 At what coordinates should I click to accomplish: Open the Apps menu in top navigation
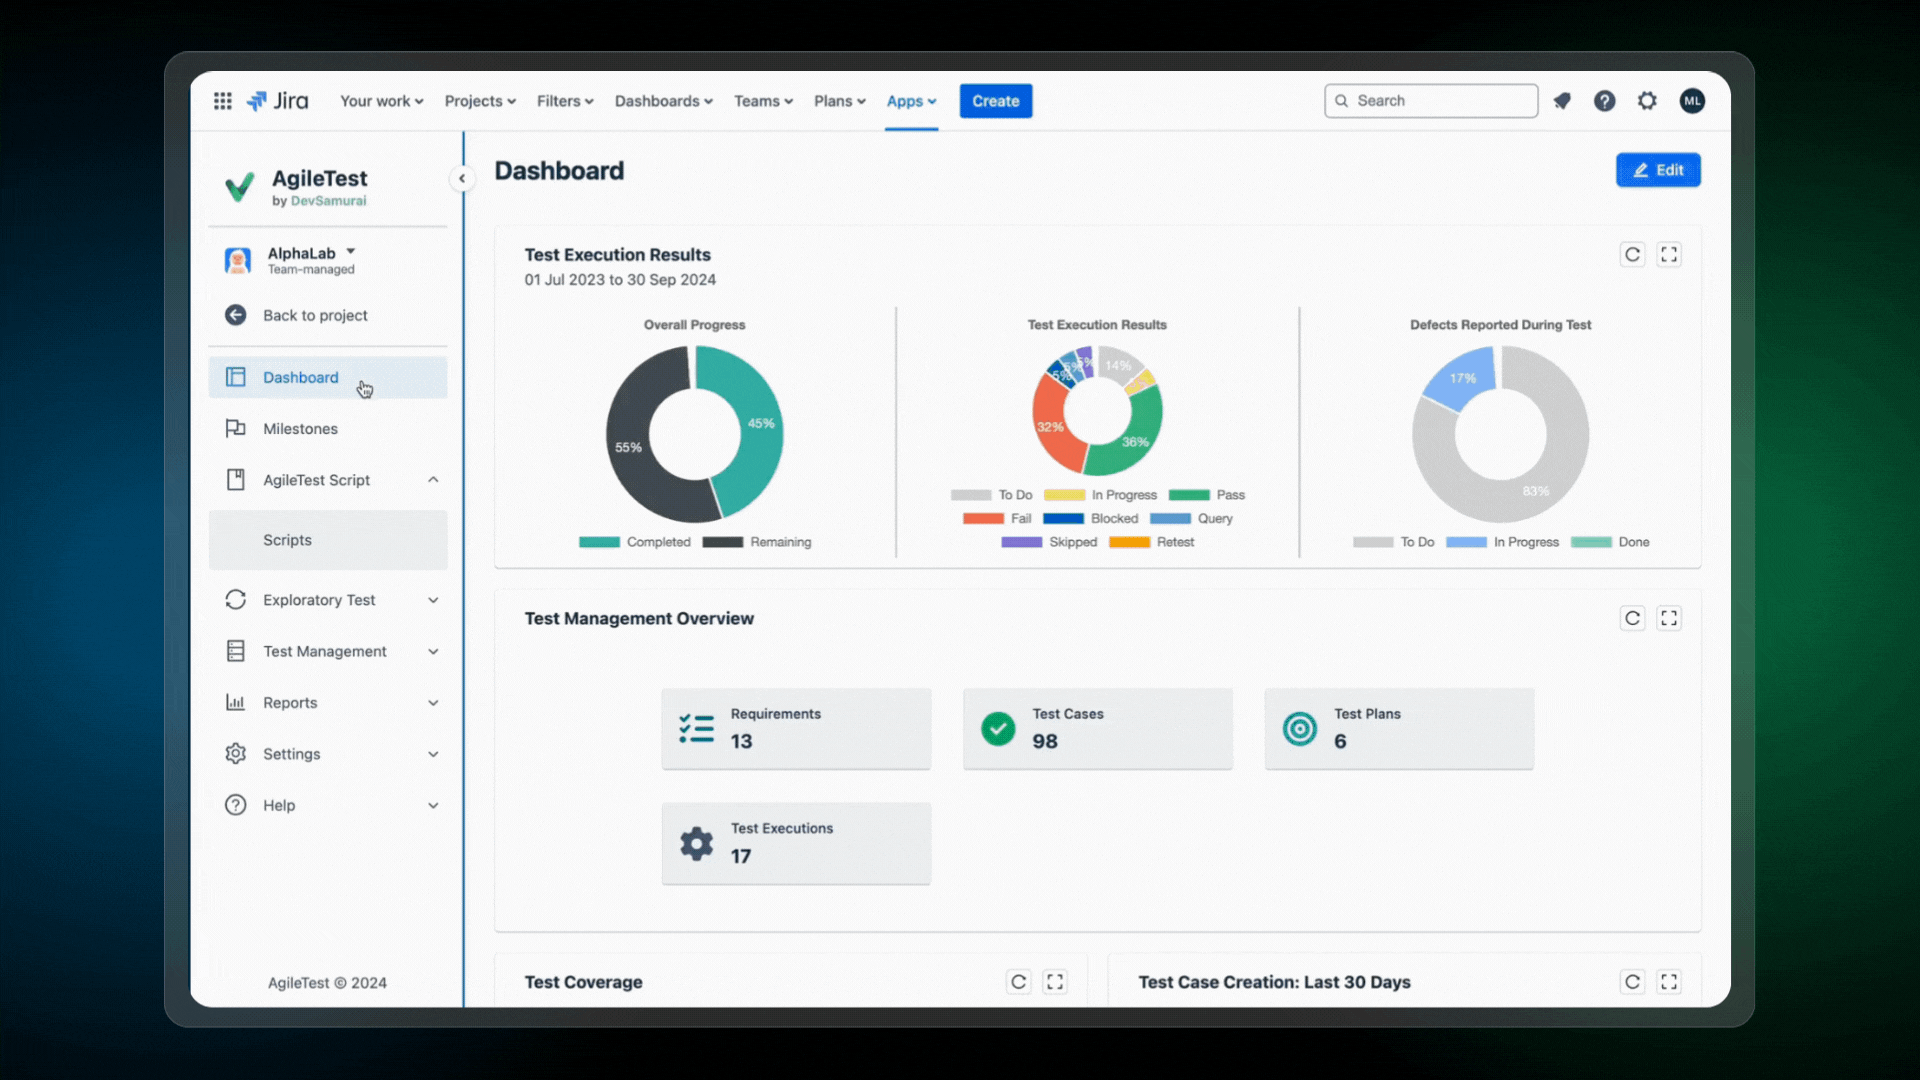click(910, 100)
